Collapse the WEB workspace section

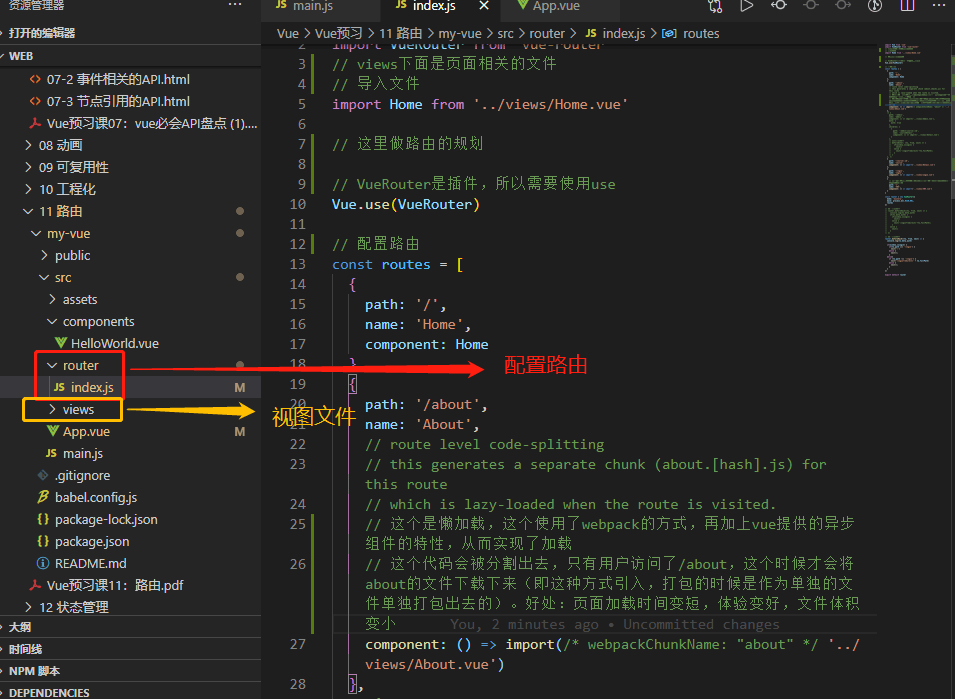tap(130, 56)
